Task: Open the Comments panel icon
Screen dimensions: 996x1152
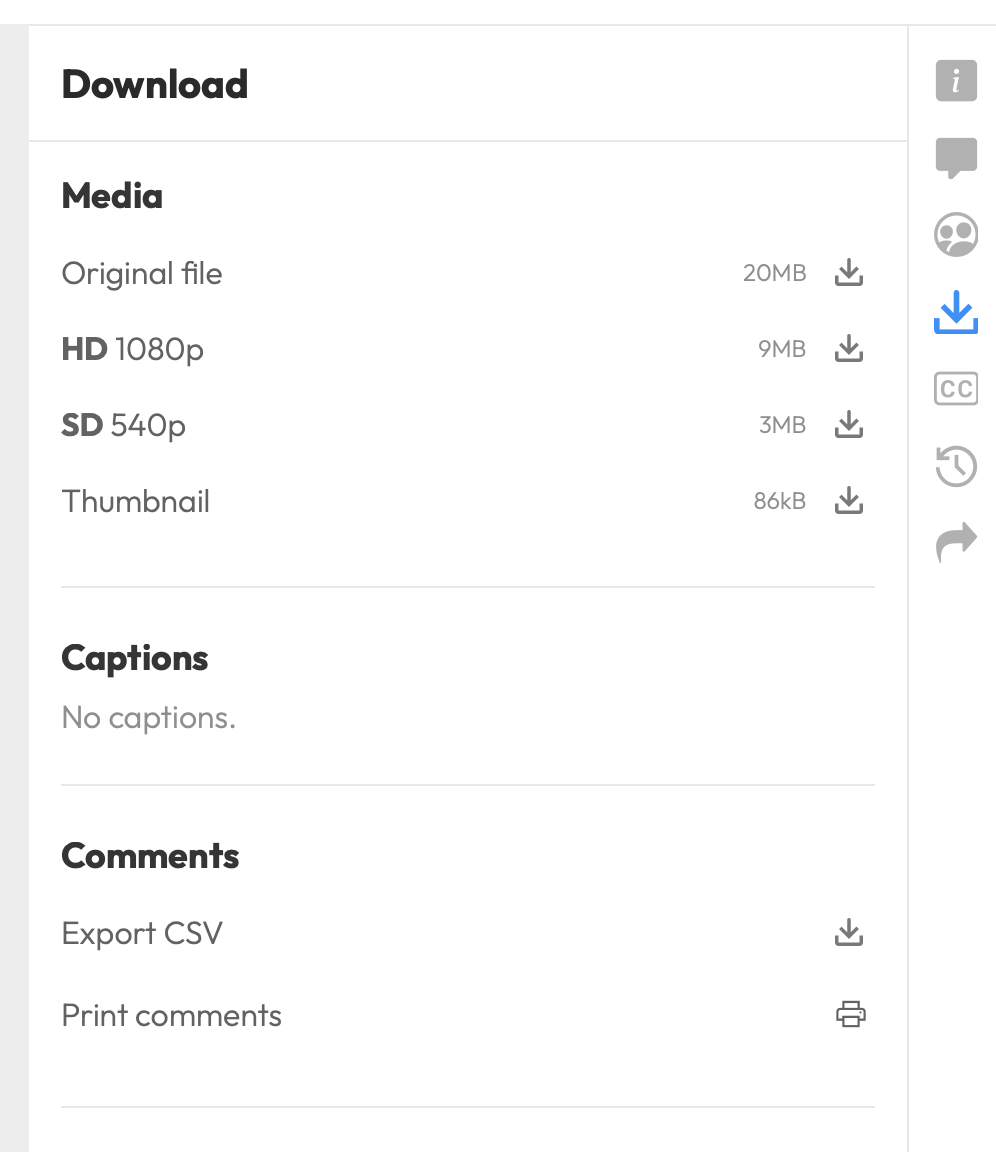Action: [x=955, y=157]
